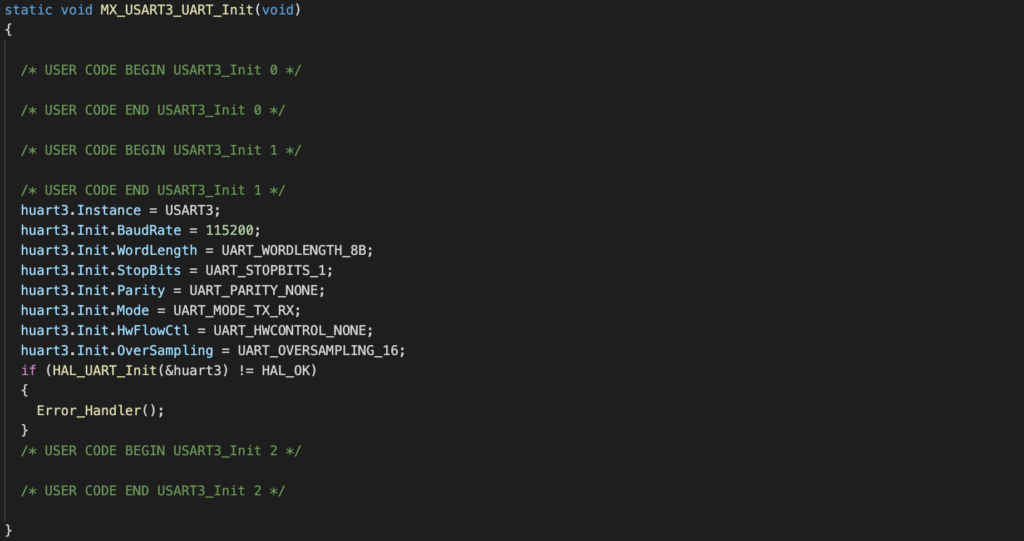
Task: Click the USER CODE BEGIN USART3_Init 0 comment
Action: click(x=161, y=70)
